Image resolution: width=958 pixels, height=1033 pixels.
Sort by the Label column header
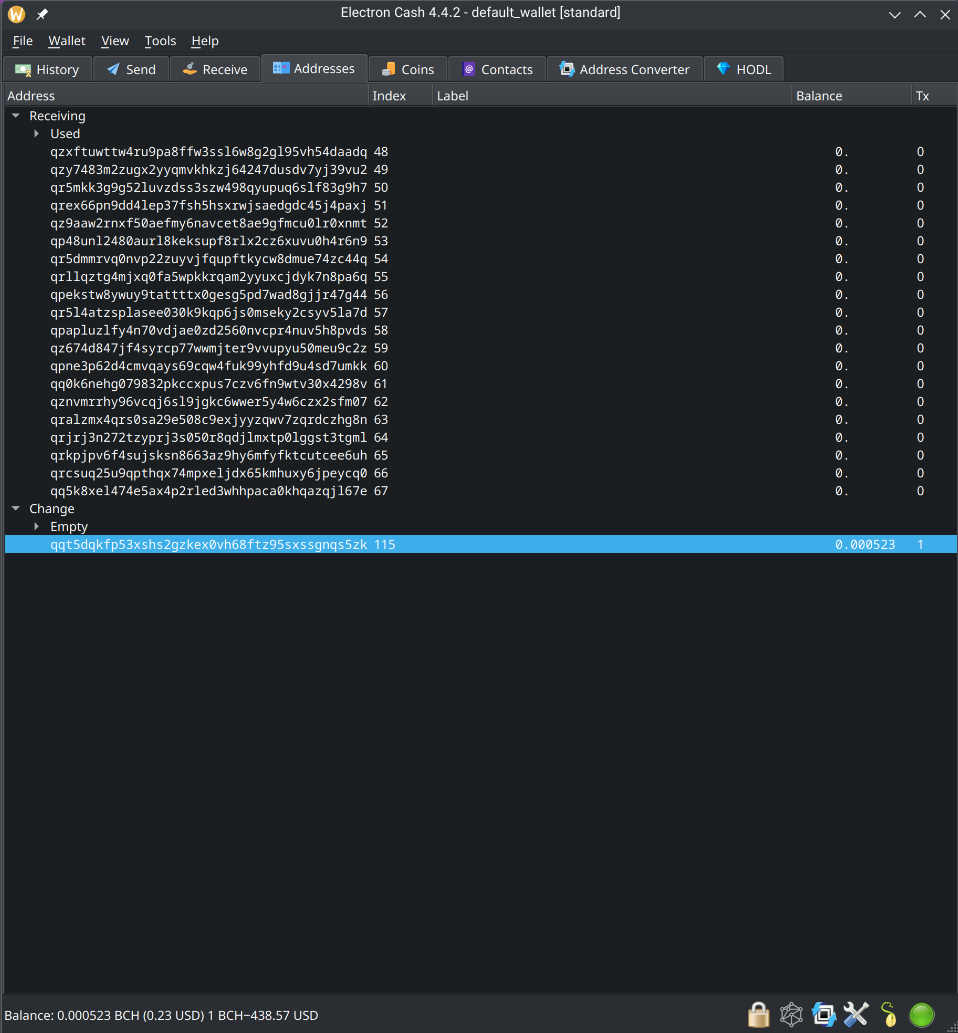click(612, 96)
